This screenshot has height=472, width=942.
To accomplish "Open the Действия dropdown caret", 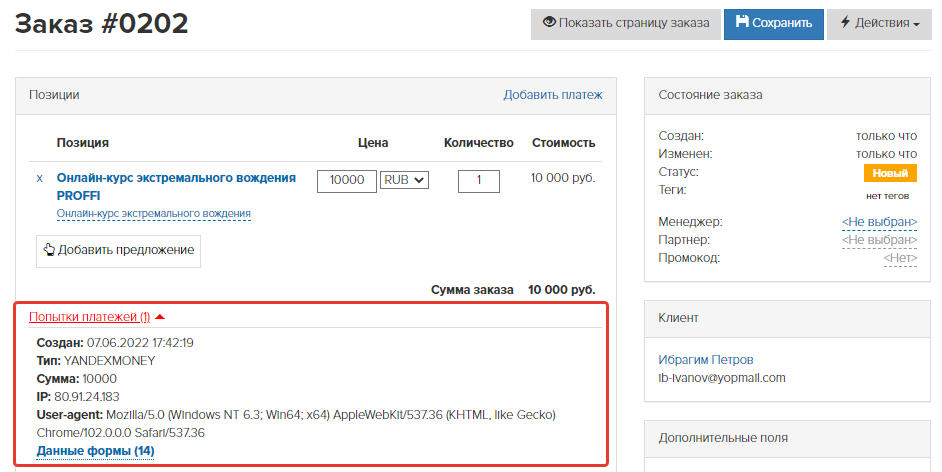I will [916, 25].
